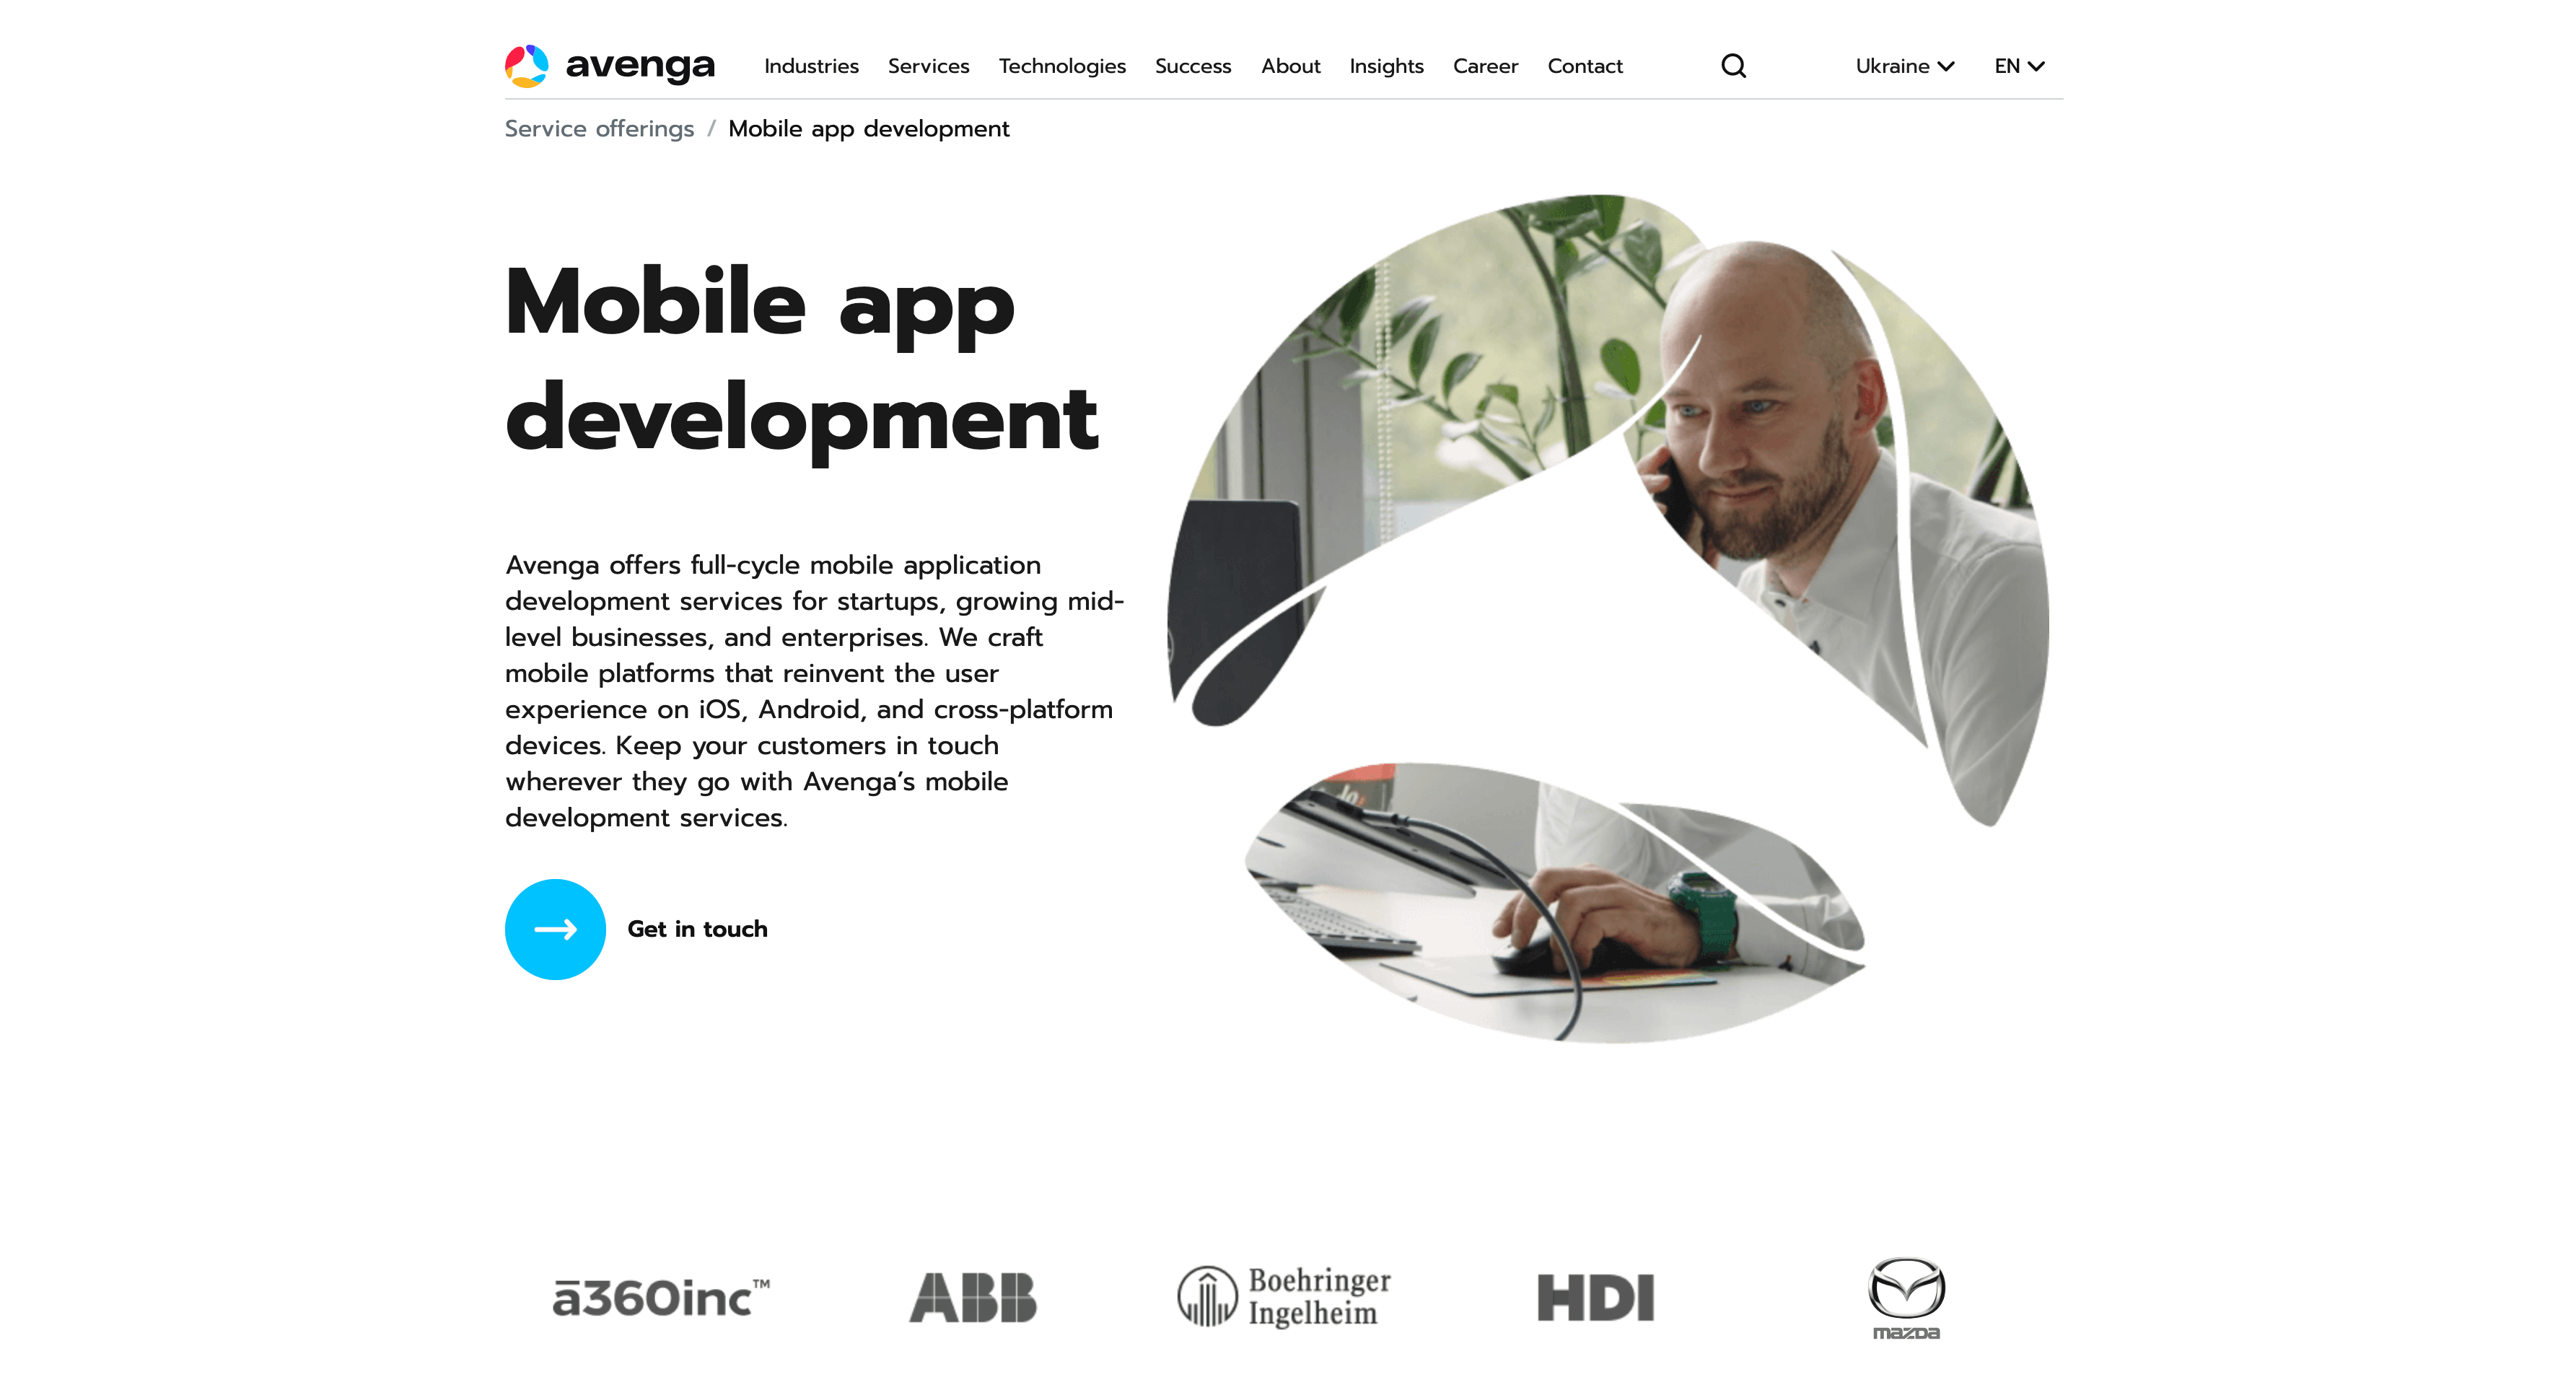Click the arrow icon on Get in touch button
Image resolution: width=2576 pixels, height=1390 pixels.
(x=556, y=928)
